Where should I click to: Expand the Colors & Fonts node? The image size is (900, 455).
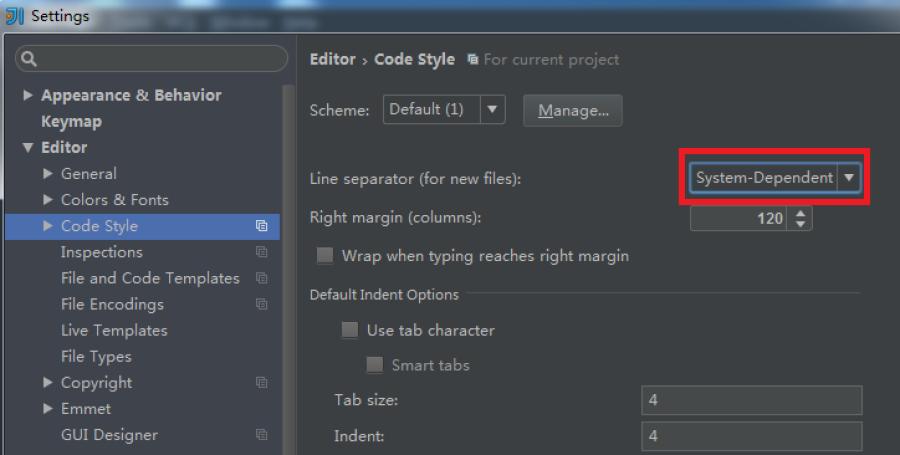pos(48,200)
